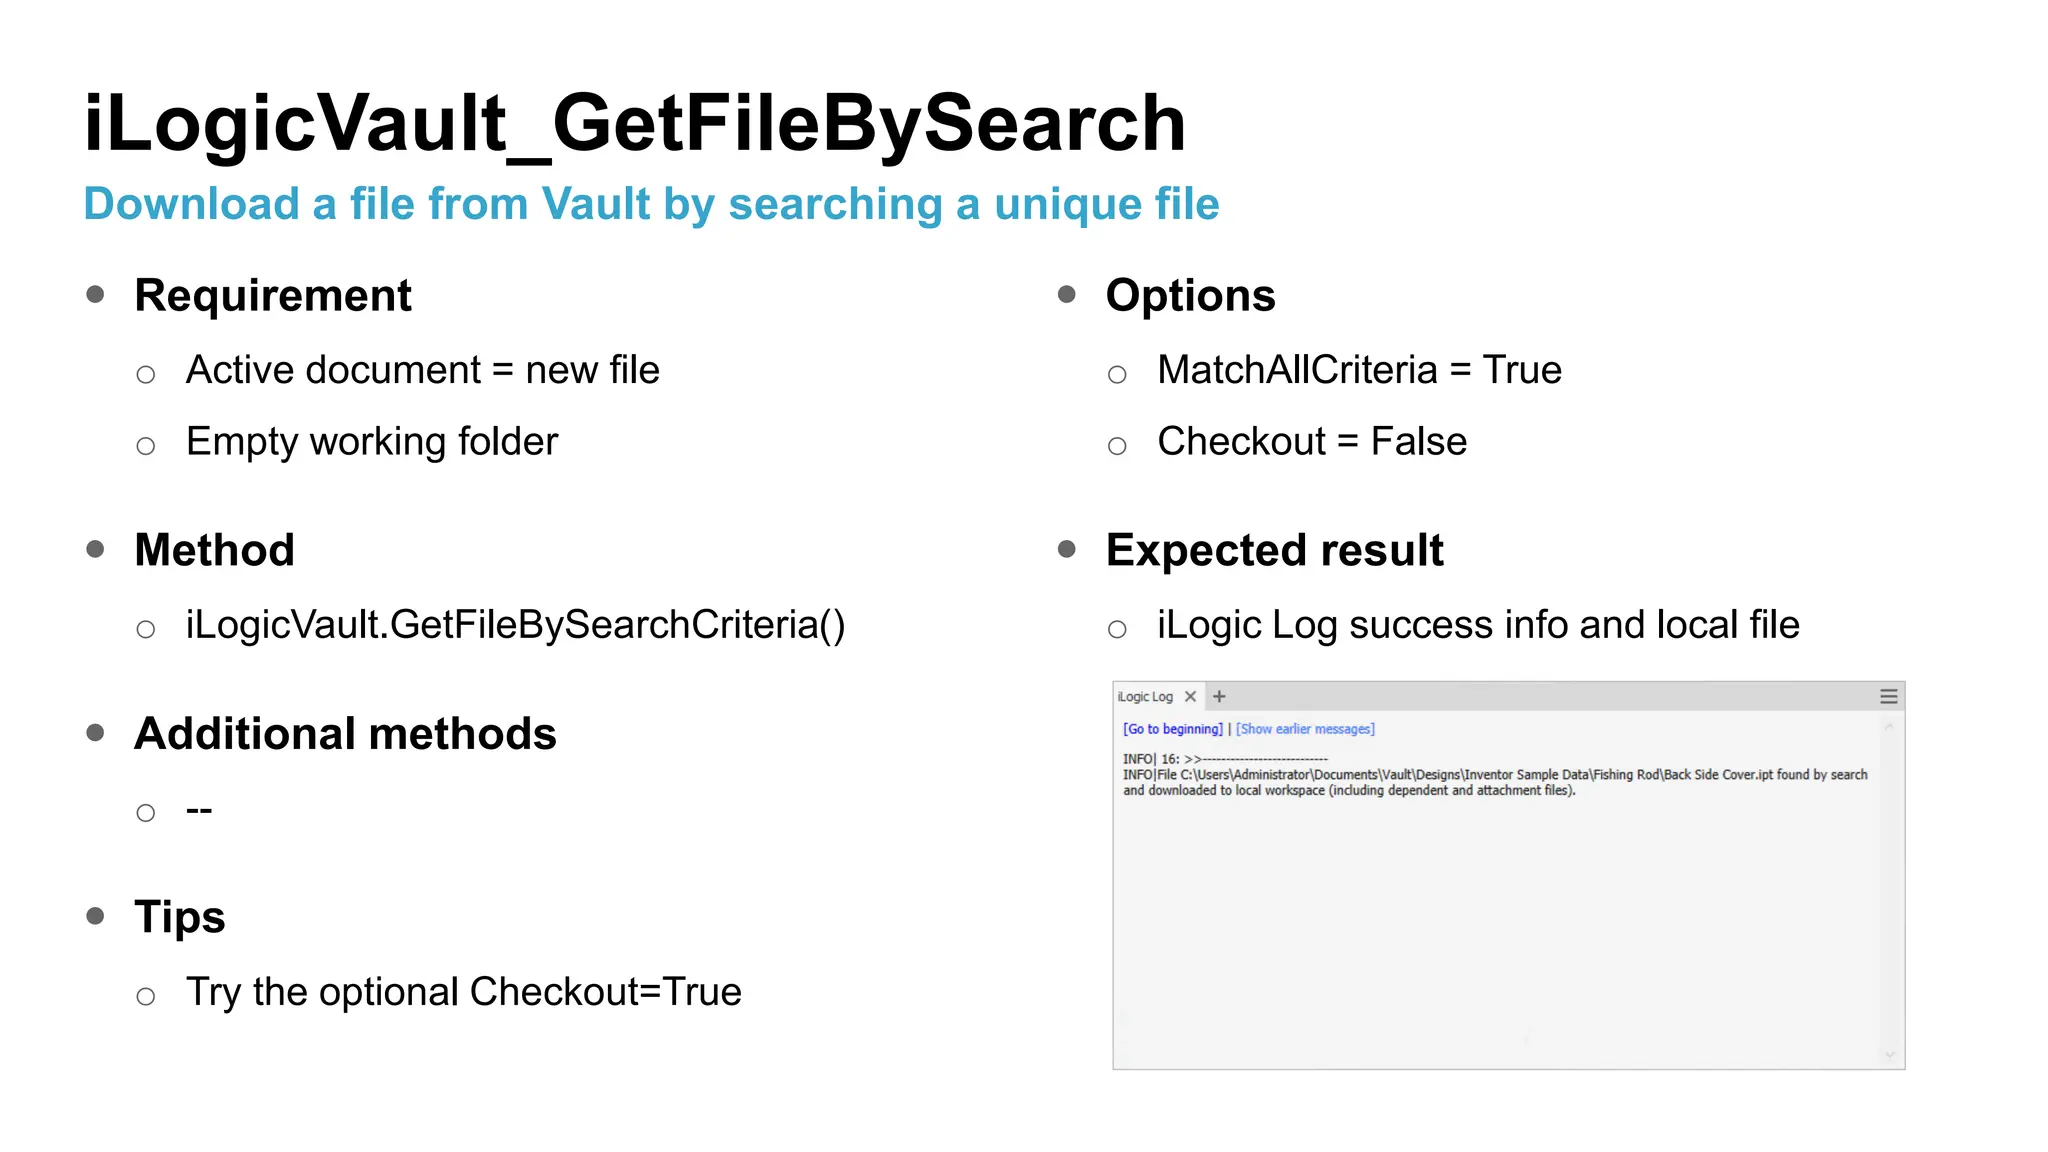Click the blue "Download a file from Vault" subtitle

coord(651,204)
